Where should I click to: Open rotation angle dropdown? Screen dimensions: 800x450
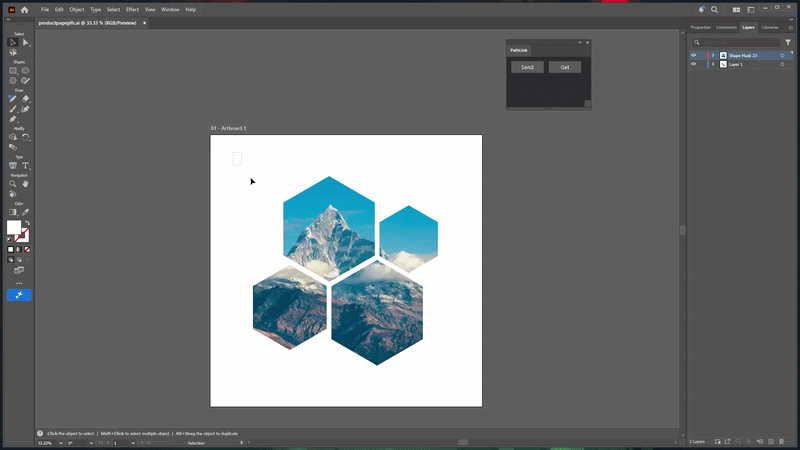(91, 443)
